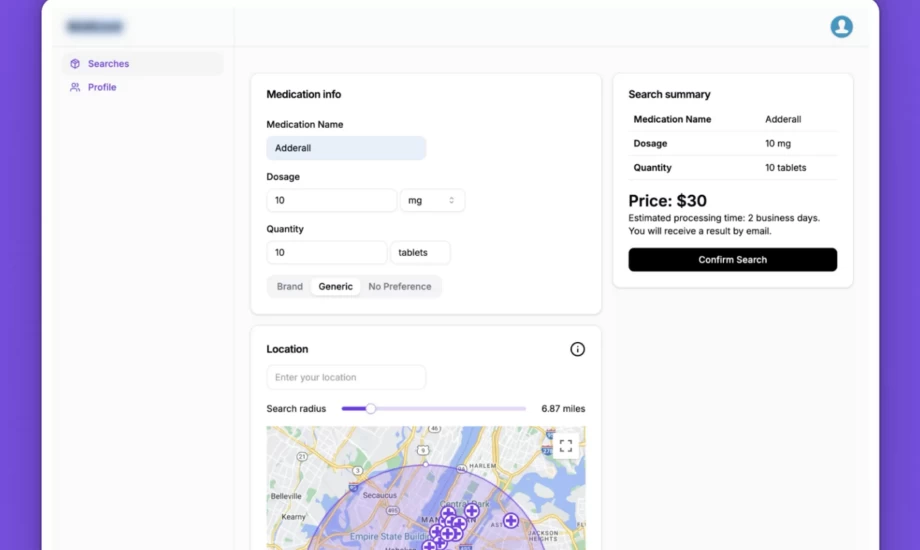
Task: Click the Harlem label on the map
Action: [x=482, y=465]
